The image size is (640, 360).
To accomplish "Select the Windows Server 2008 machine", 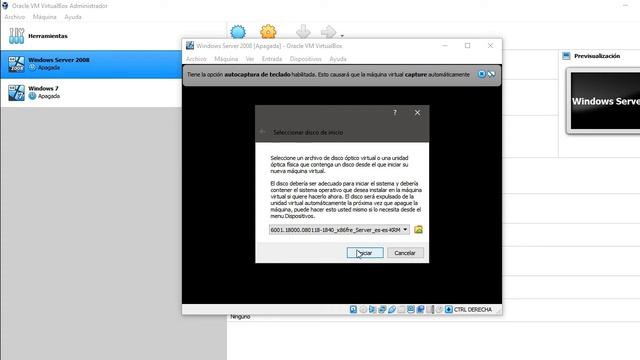I will click(x=91, y=64).
